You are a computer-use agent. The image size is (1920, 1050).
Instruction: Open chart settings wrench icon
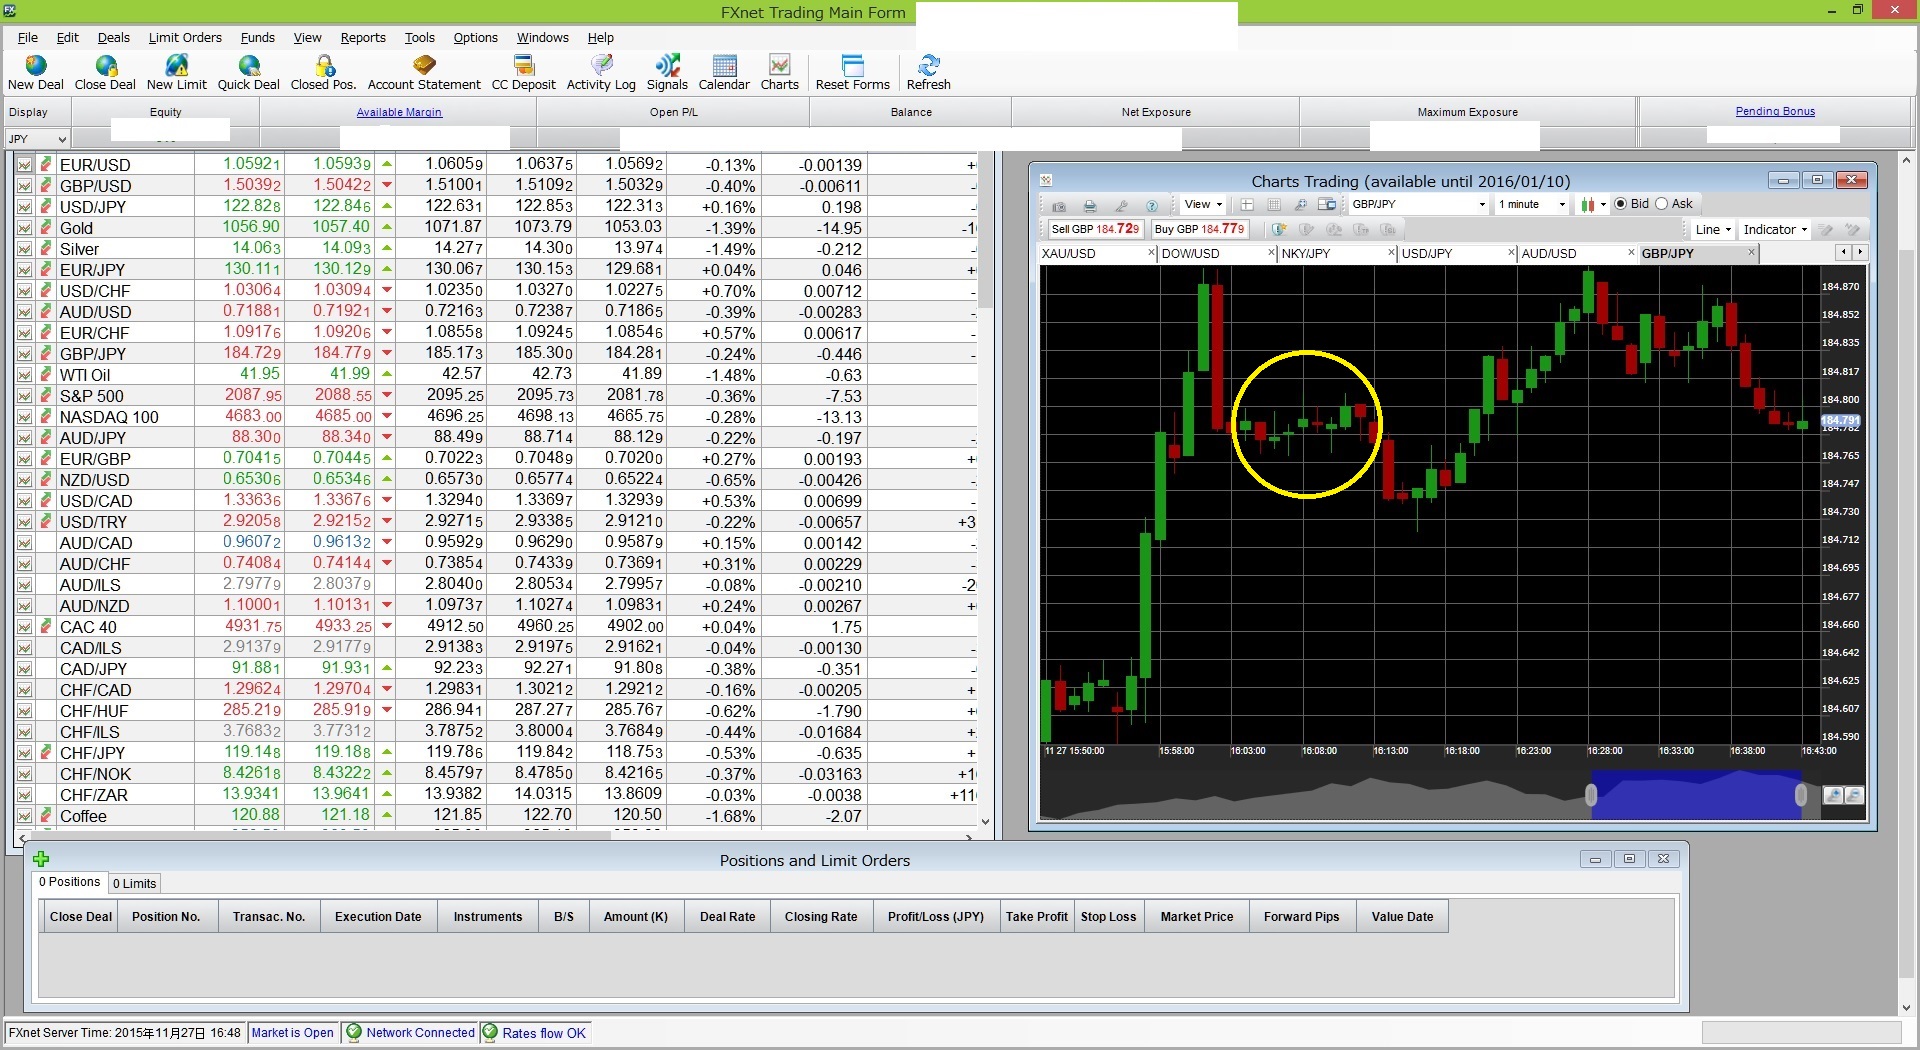pos(1121,205)
